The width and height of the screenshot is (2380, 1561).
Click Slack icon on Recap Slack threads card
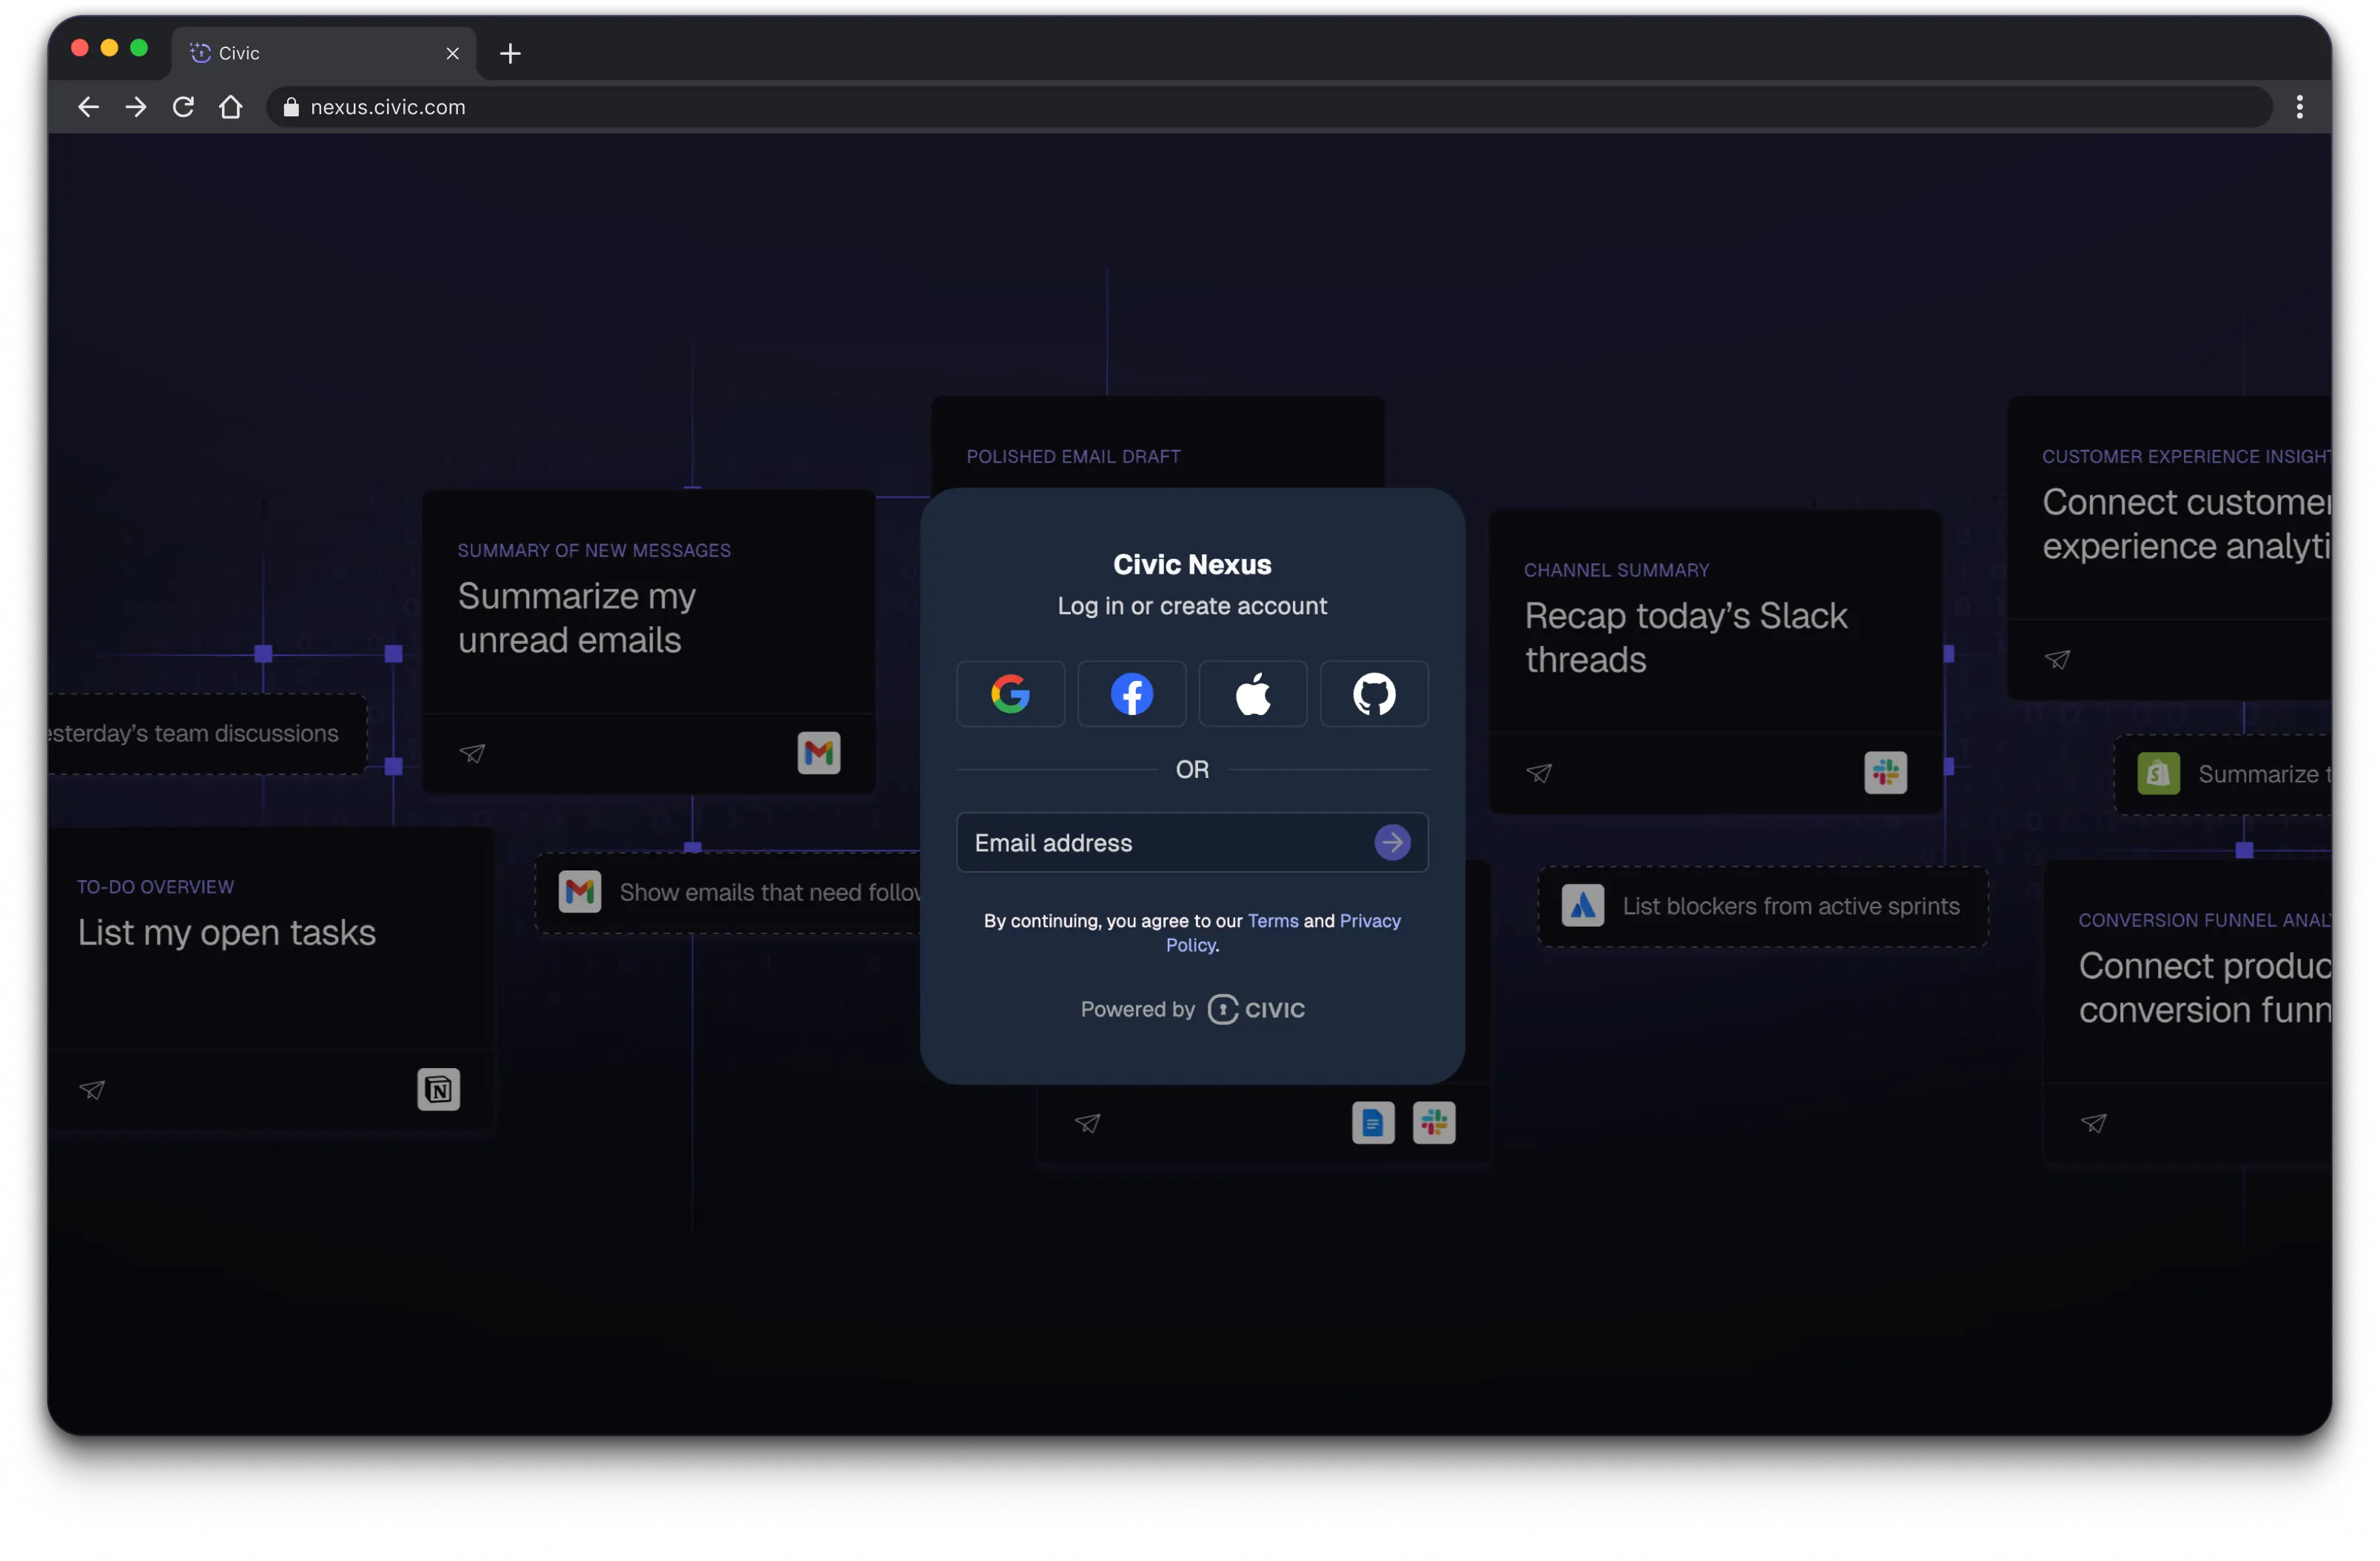[x=1885, y=772]
